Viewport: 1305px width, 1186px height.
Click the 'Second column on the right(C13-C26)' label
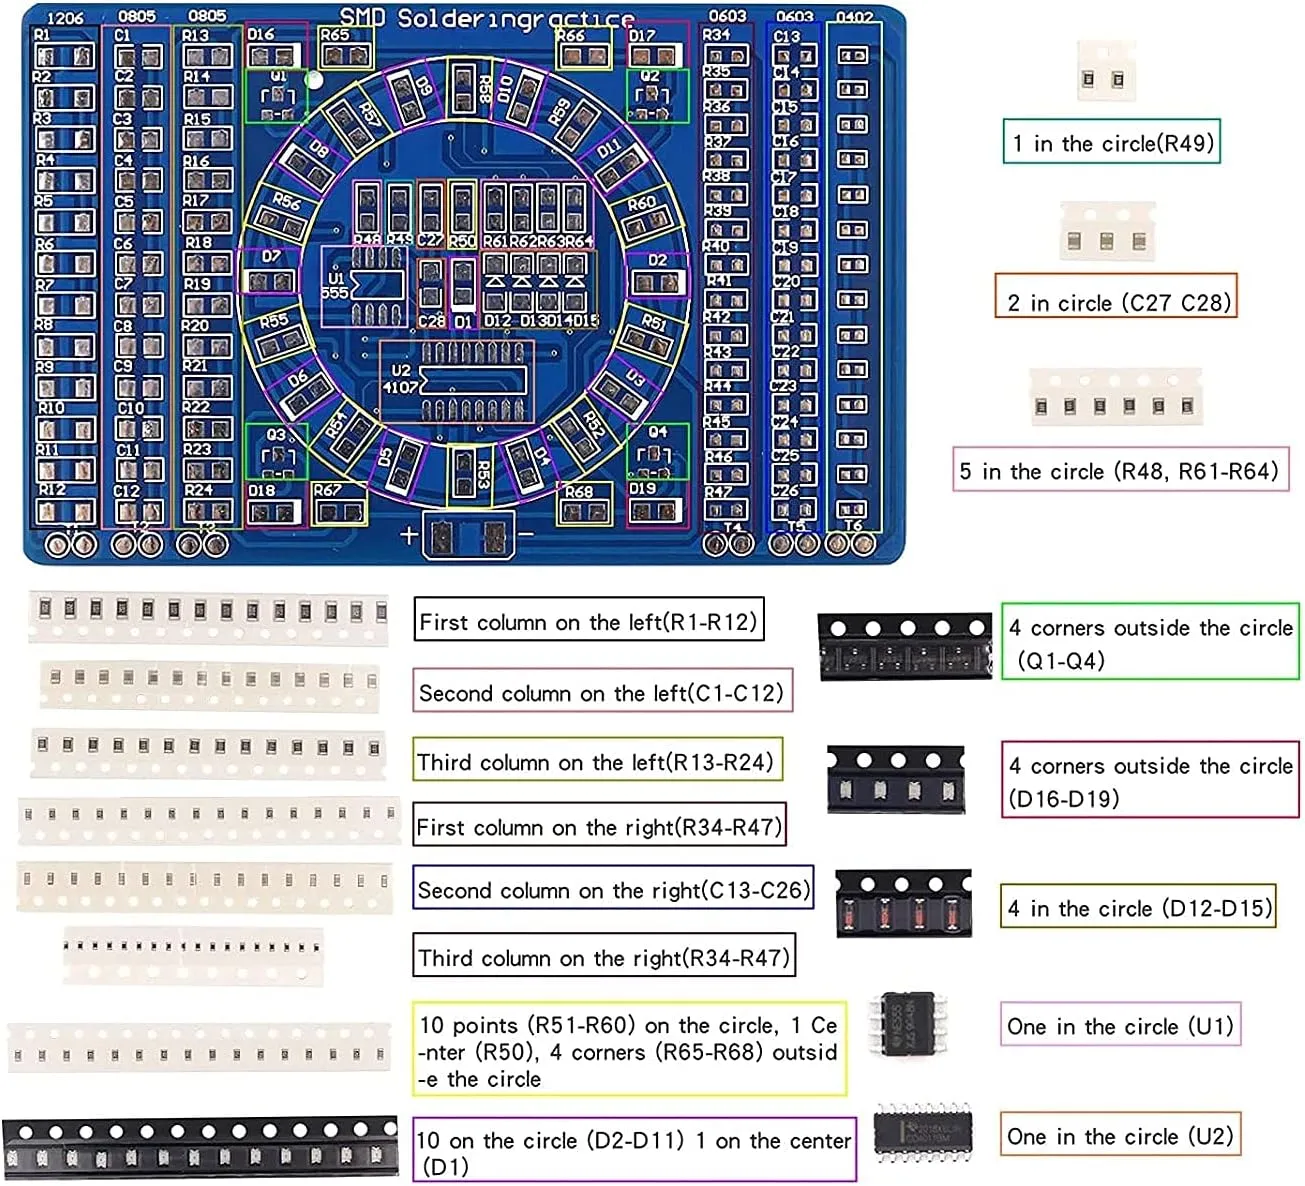tap(613, 887)
